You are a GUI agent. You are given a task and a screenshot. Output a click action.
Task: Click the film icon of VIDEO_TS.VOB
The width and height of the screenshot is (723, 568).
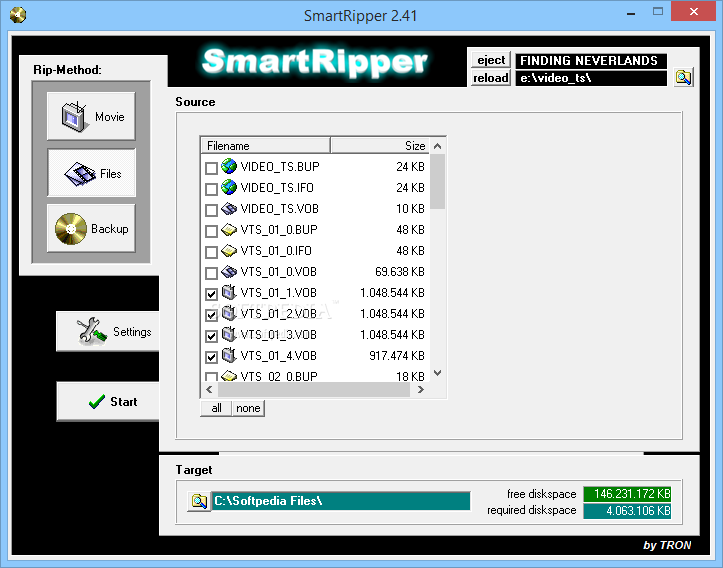pyautogui.click(x=229, y=208)
